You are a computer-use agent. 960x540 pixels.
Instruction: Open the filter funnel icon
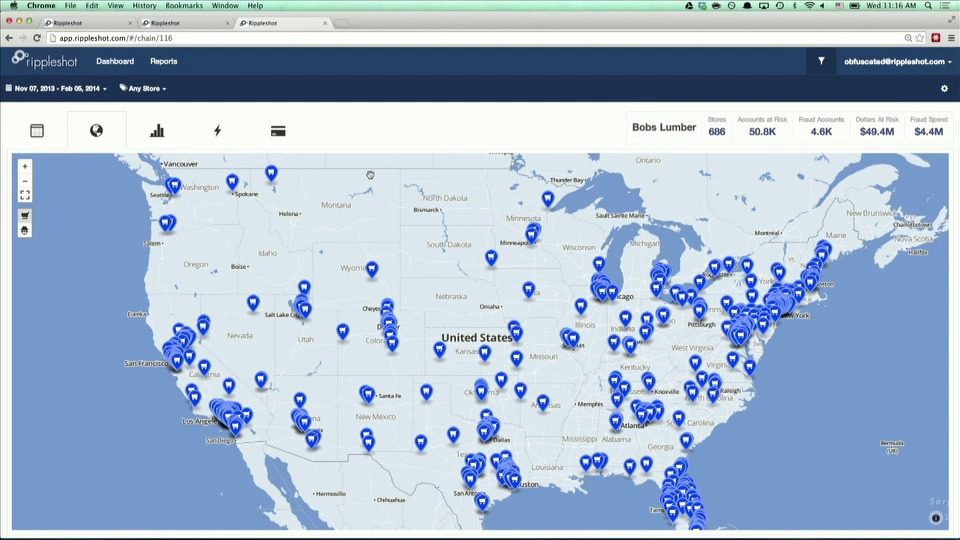tap(821, 61)
